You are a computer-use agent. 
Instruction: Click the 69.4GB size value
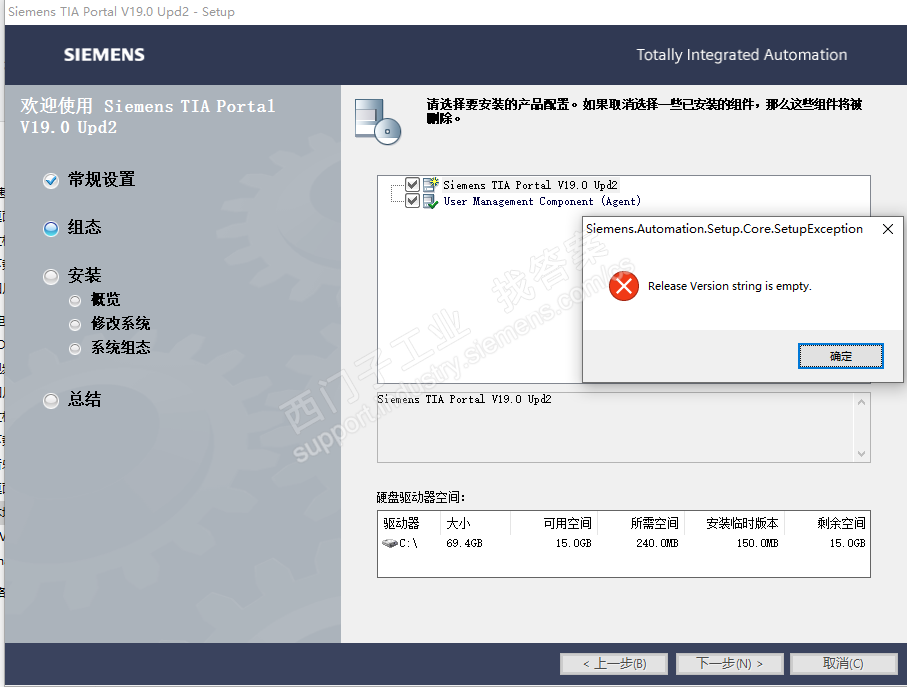coord(464,543)
